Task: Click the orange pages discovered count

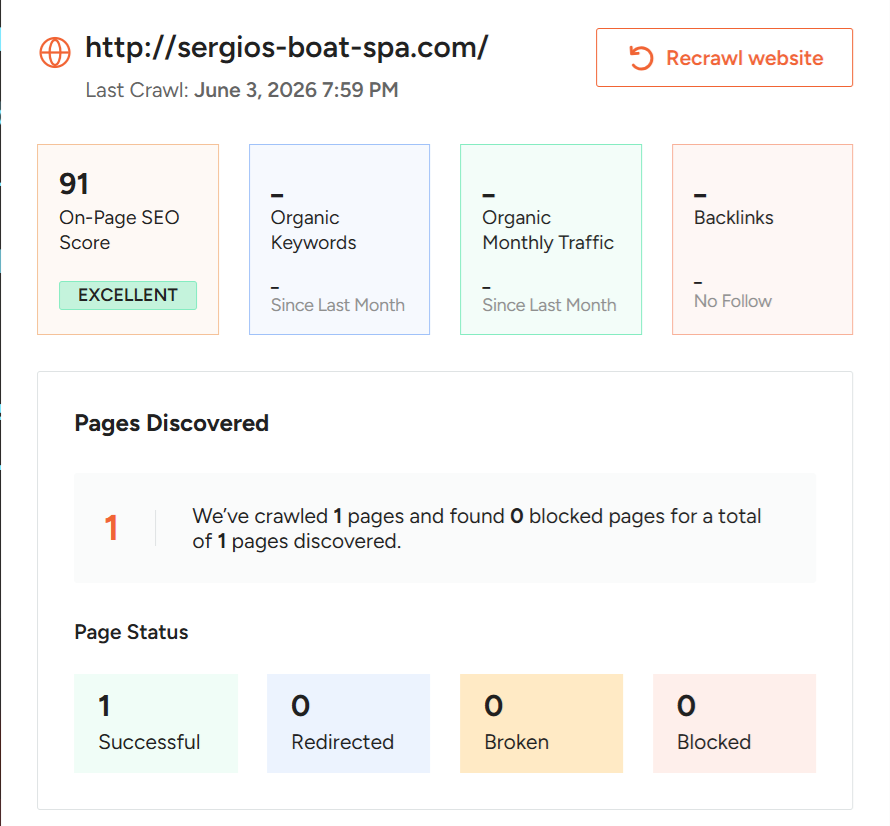Action: pyautogui.click(x=111, y=527)
